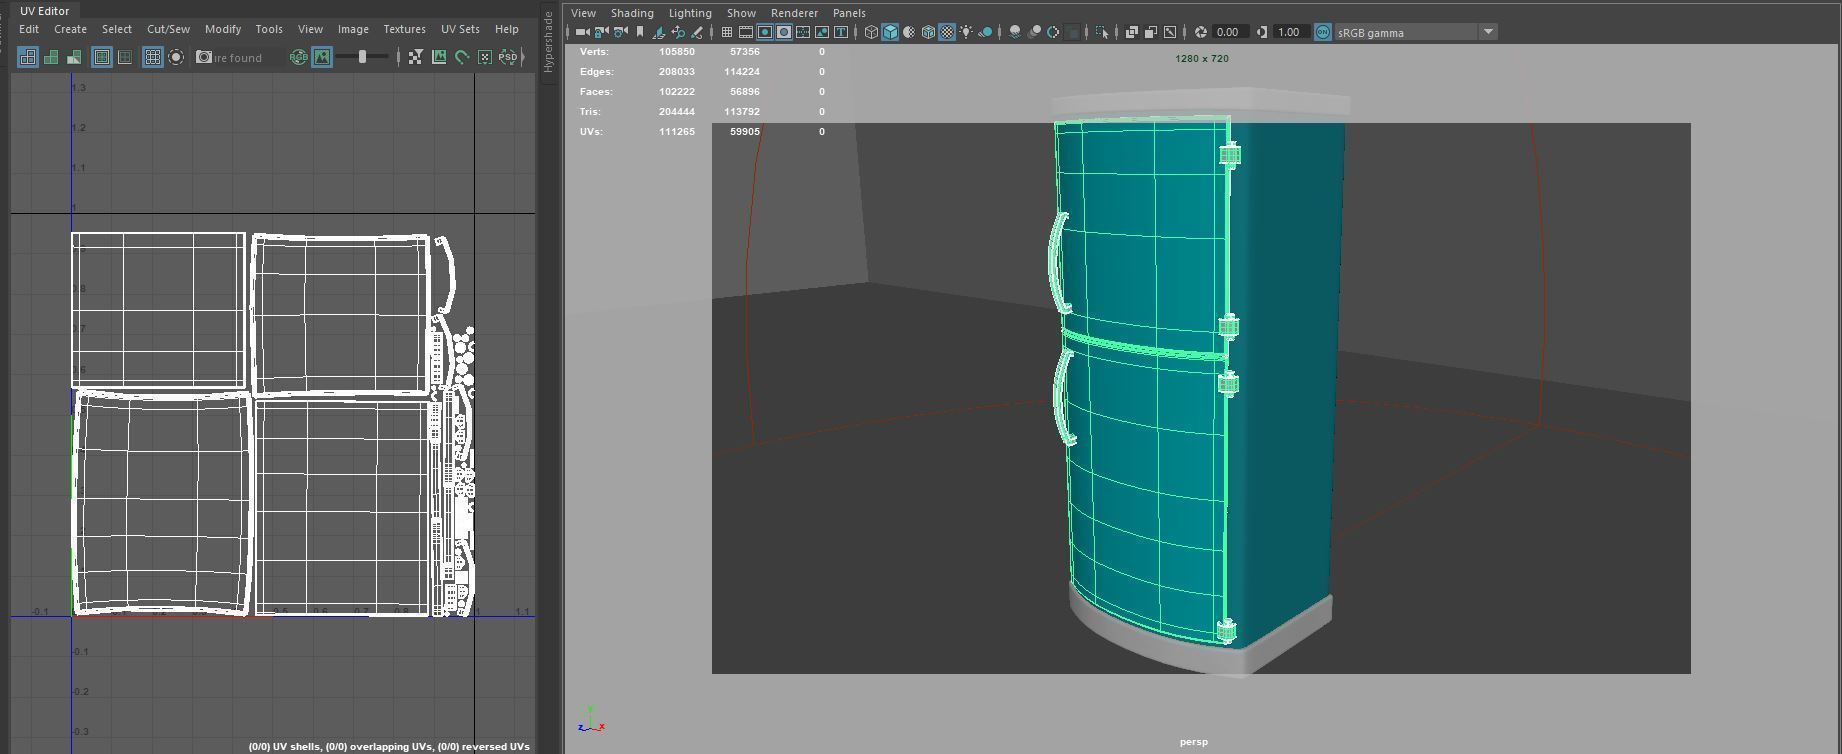Toggle RGB channels display icon
This screenshot has width=1842, height=754.
coord(298,57)
